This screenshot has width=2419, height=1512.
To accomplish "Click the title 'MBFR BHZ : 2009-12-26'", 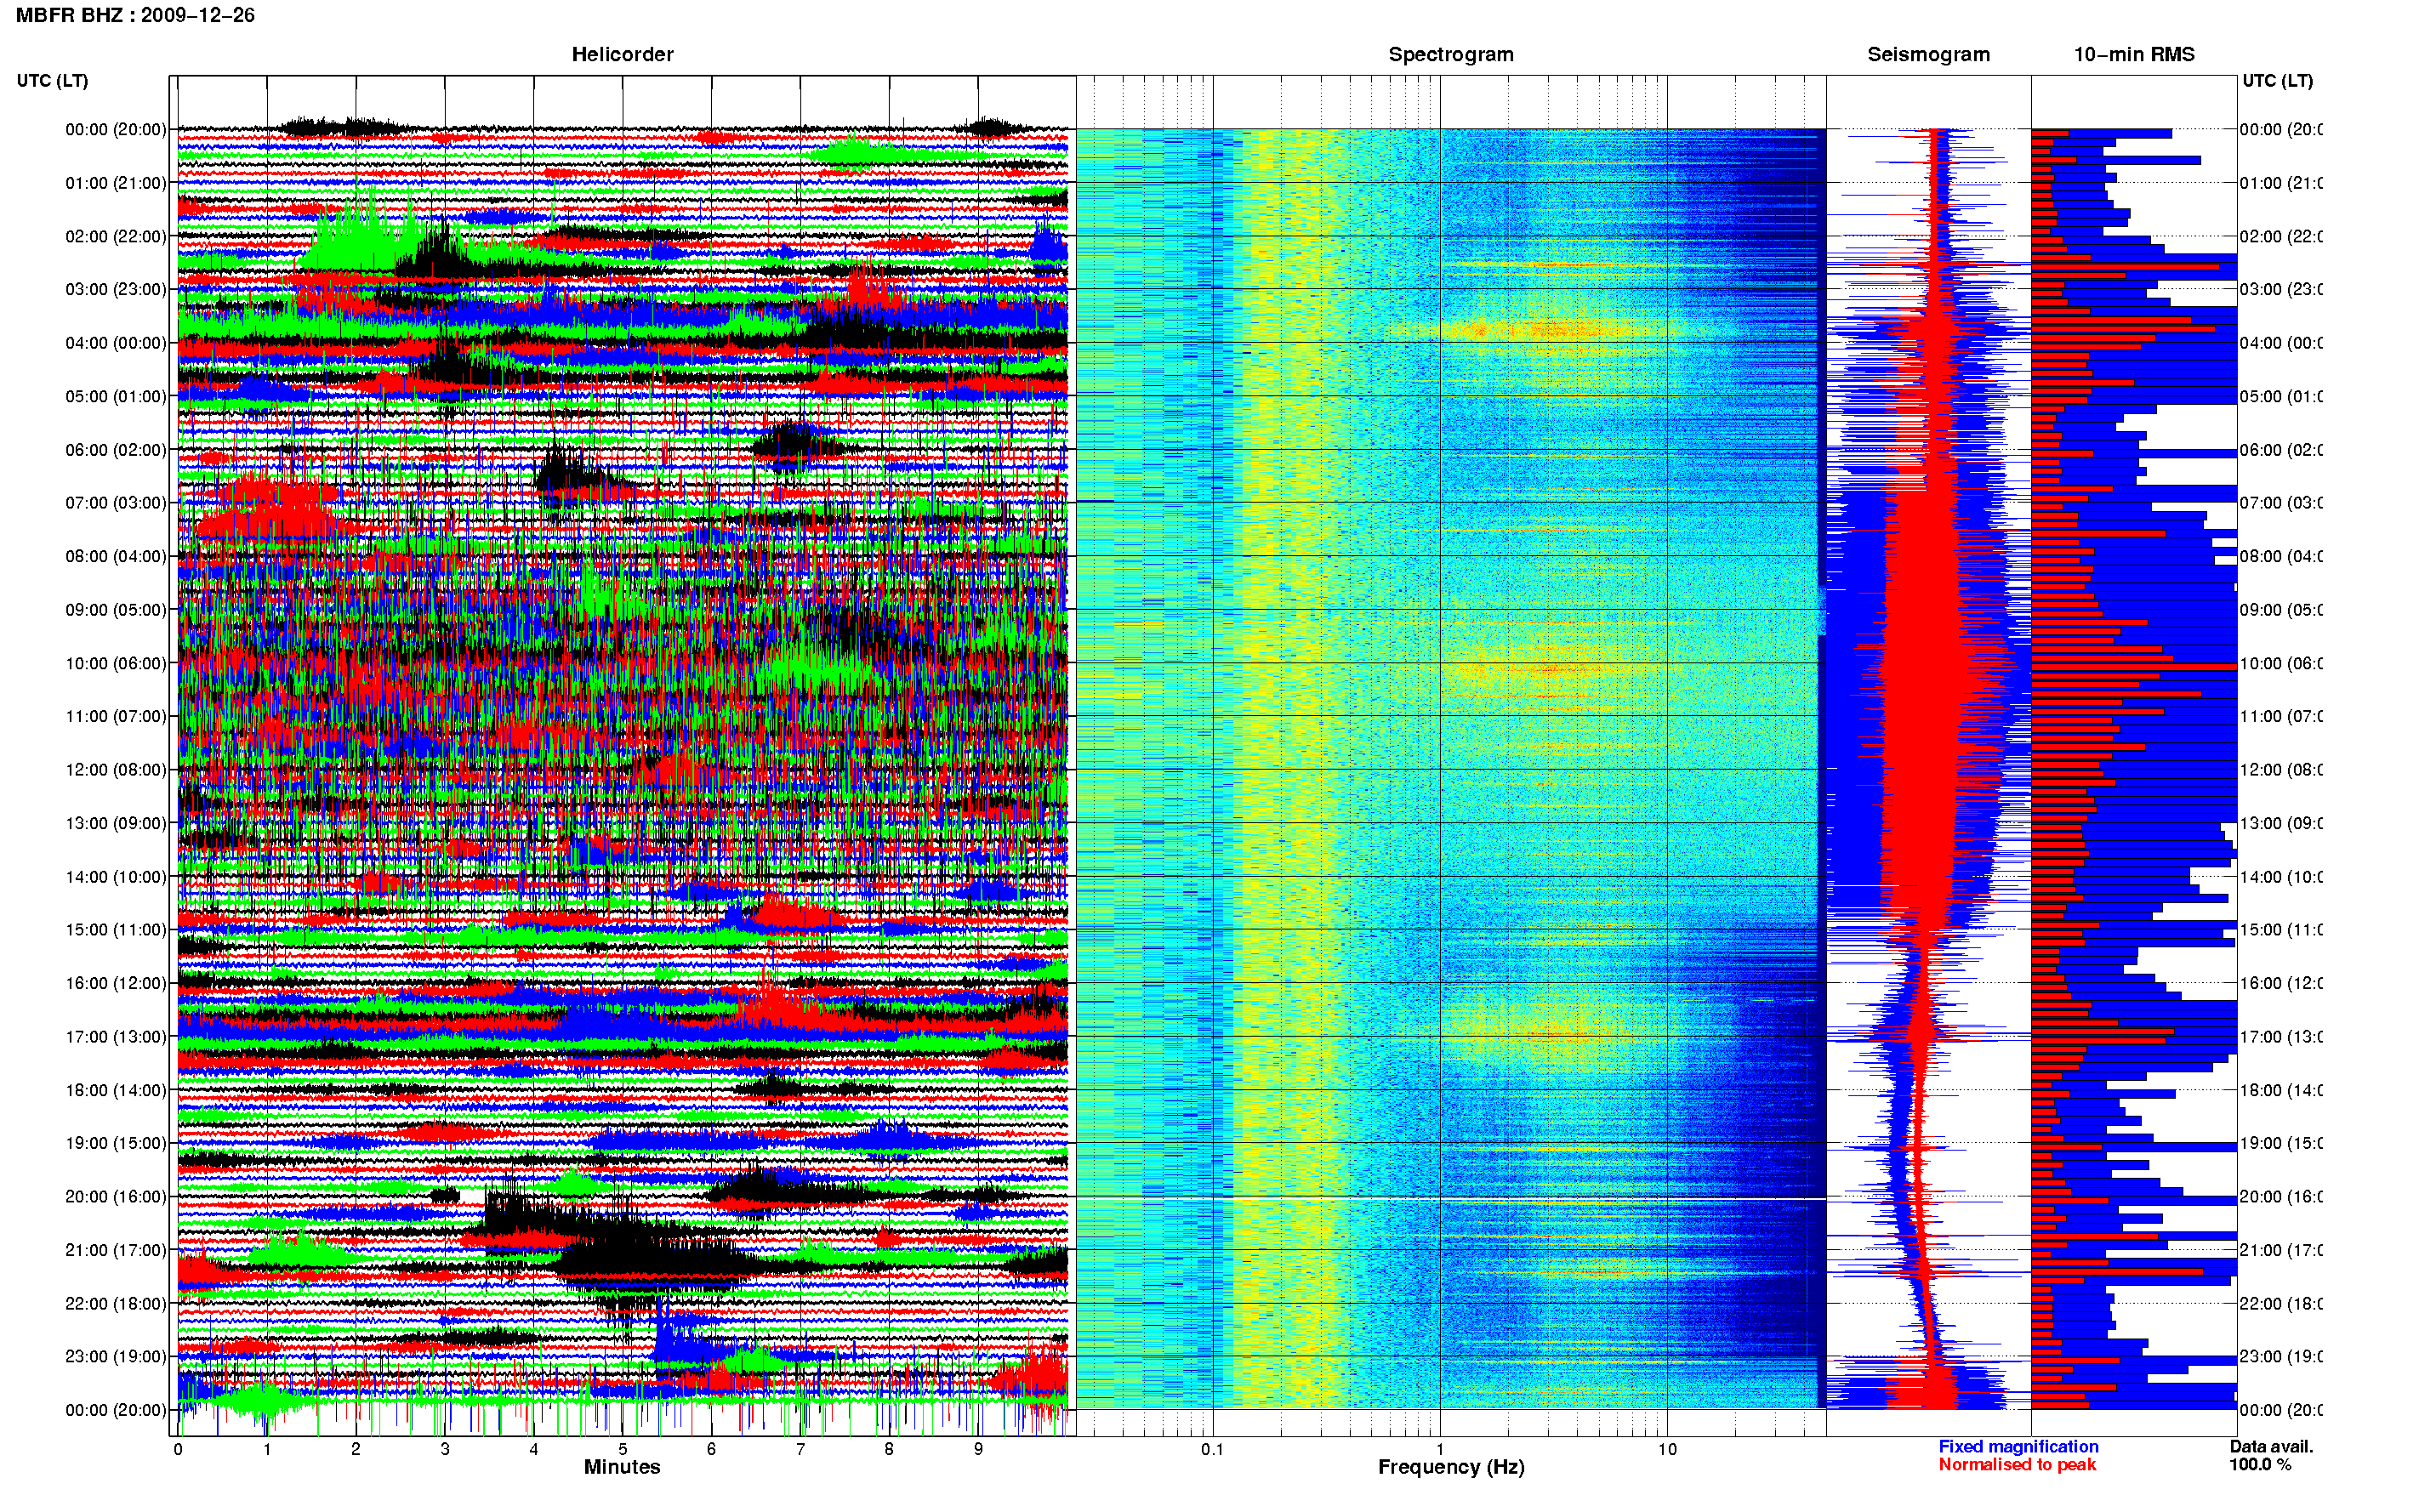I will pyautogui.click(x=135, y=15).
